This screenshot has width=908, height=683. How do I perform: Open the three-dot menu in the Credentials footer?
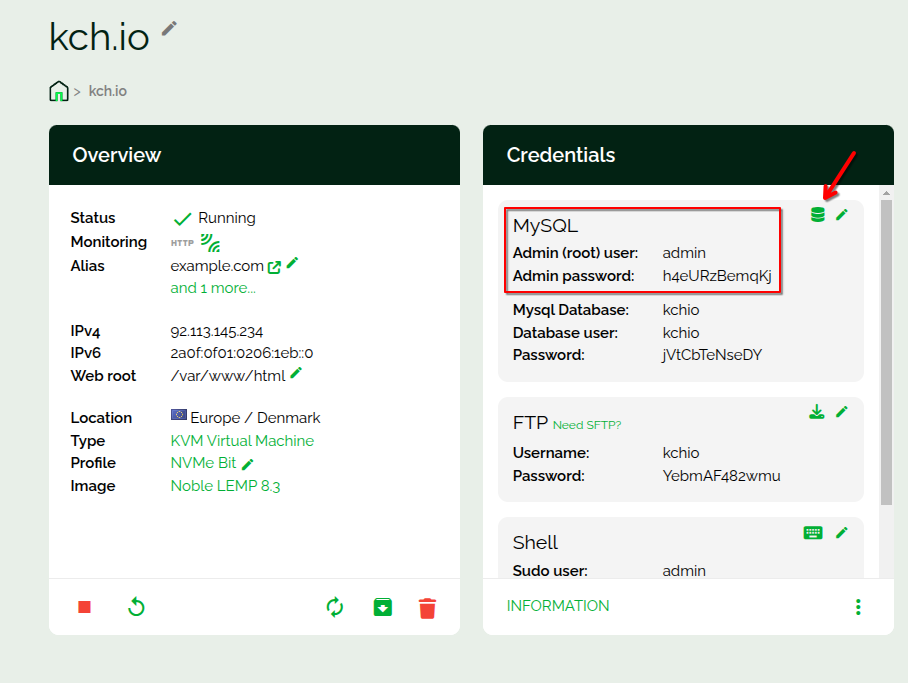click(857, 607)
